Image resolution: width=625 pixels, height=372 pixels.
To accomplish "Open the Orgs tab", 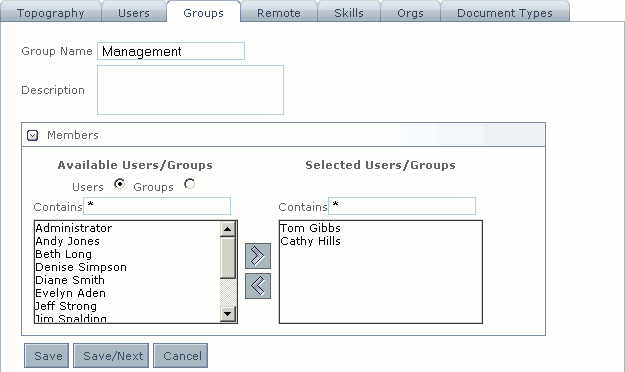I will click(410, 12).
